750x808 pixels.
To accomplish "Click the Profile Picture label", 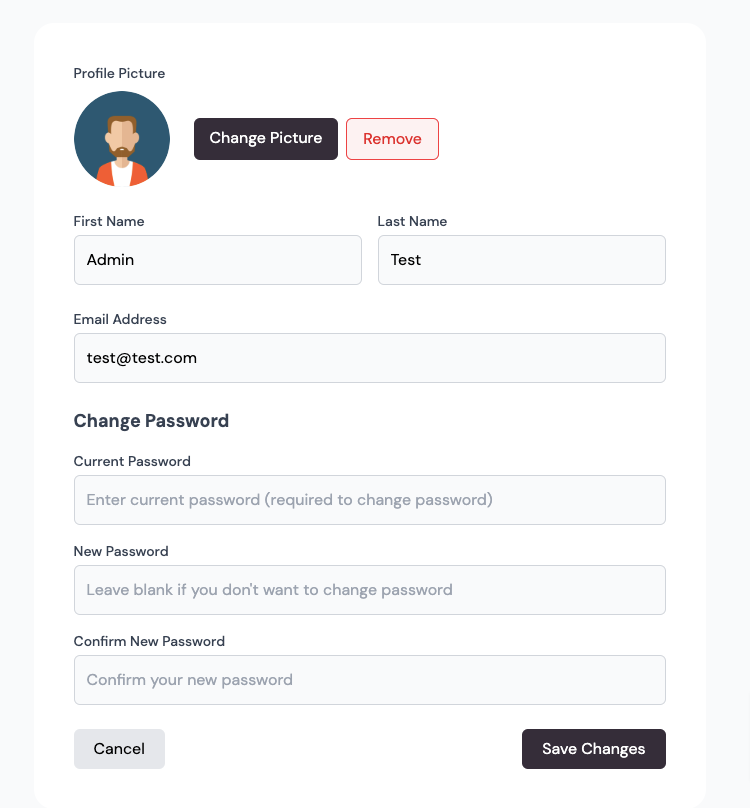I will tap(119, 73).
